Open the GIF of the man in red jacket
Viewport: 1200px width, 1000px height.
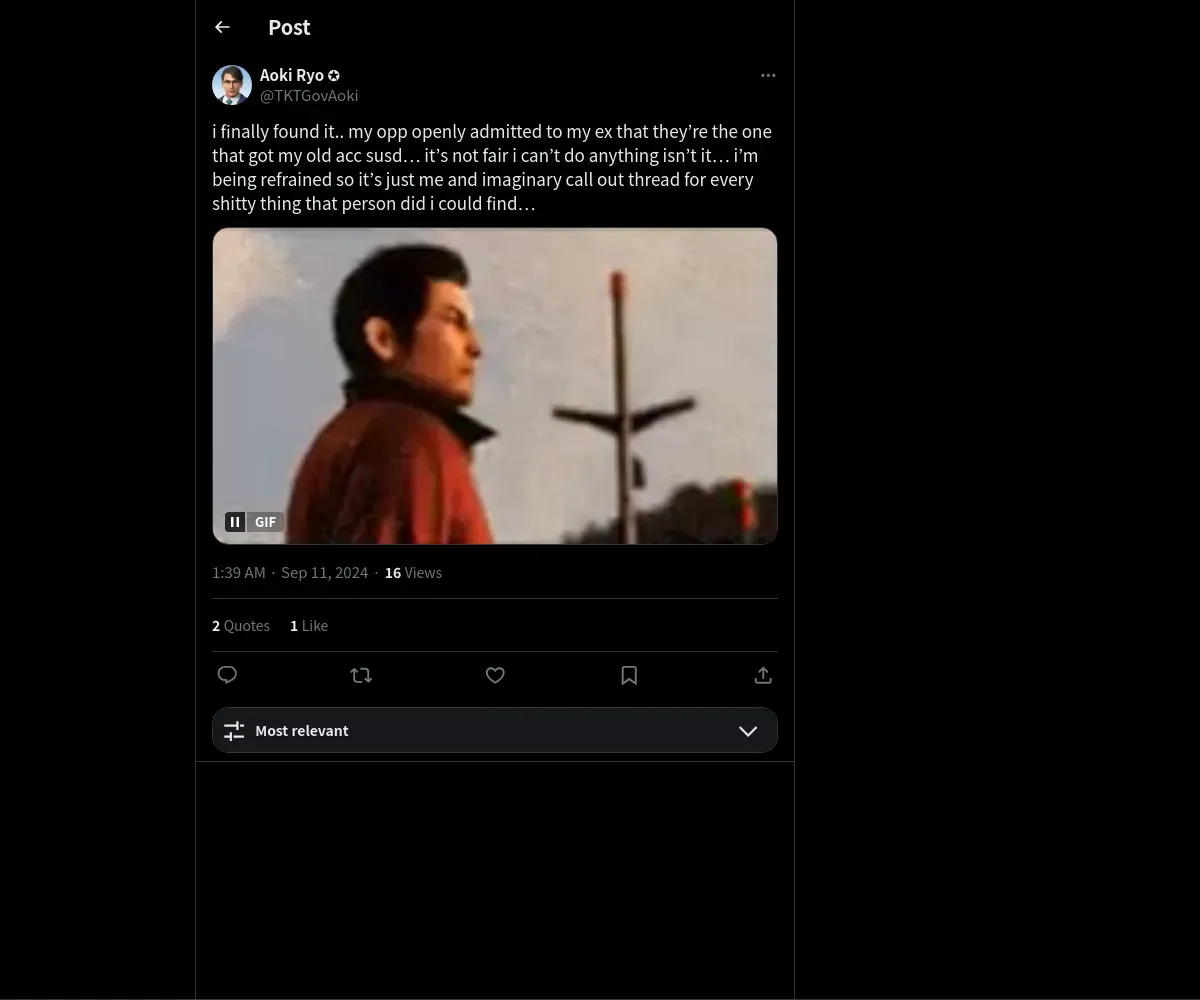494,385
